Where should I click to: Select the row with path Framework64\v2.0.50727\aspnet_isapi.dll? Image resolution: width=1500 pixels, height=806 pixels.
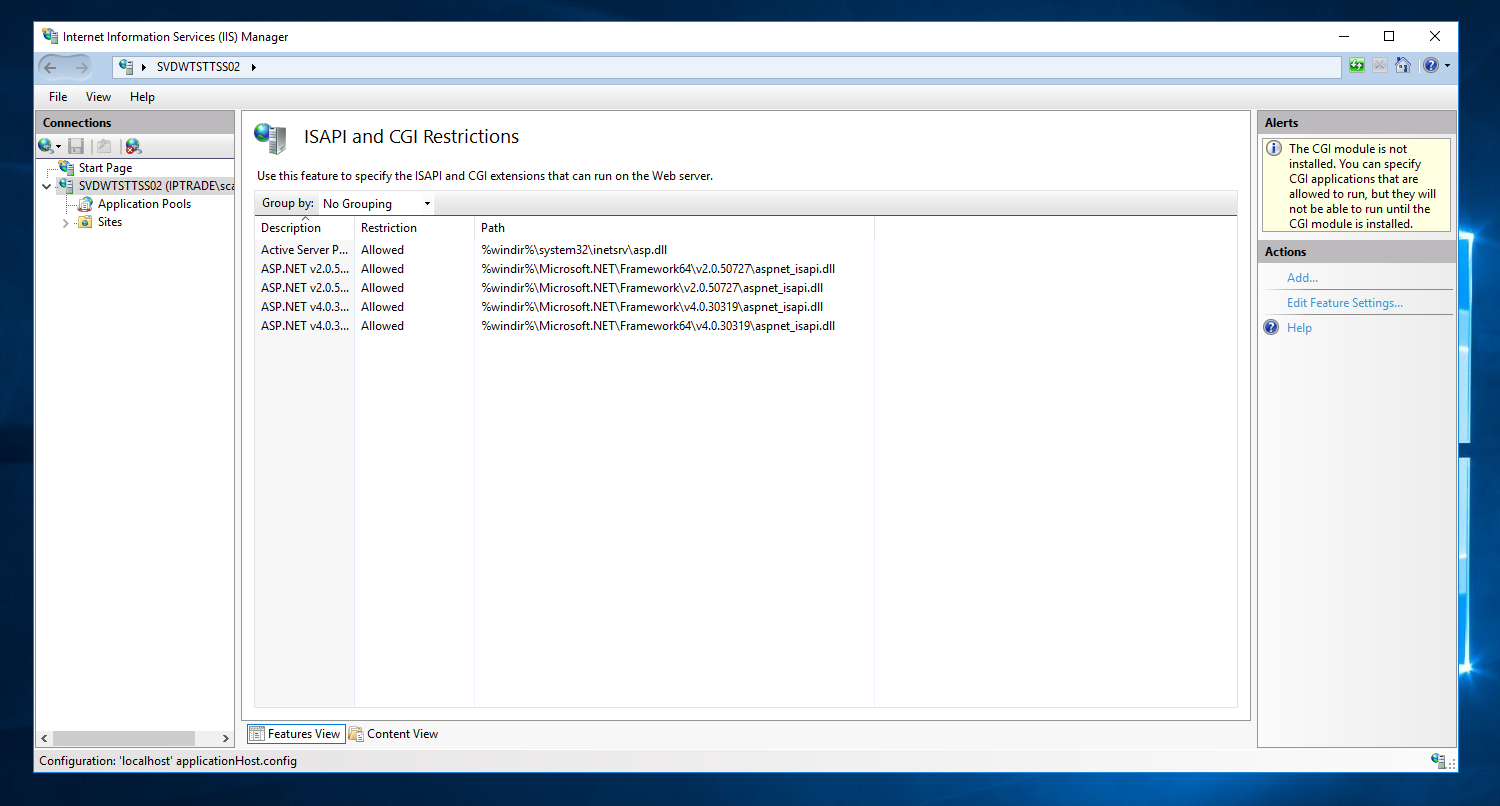564,269
